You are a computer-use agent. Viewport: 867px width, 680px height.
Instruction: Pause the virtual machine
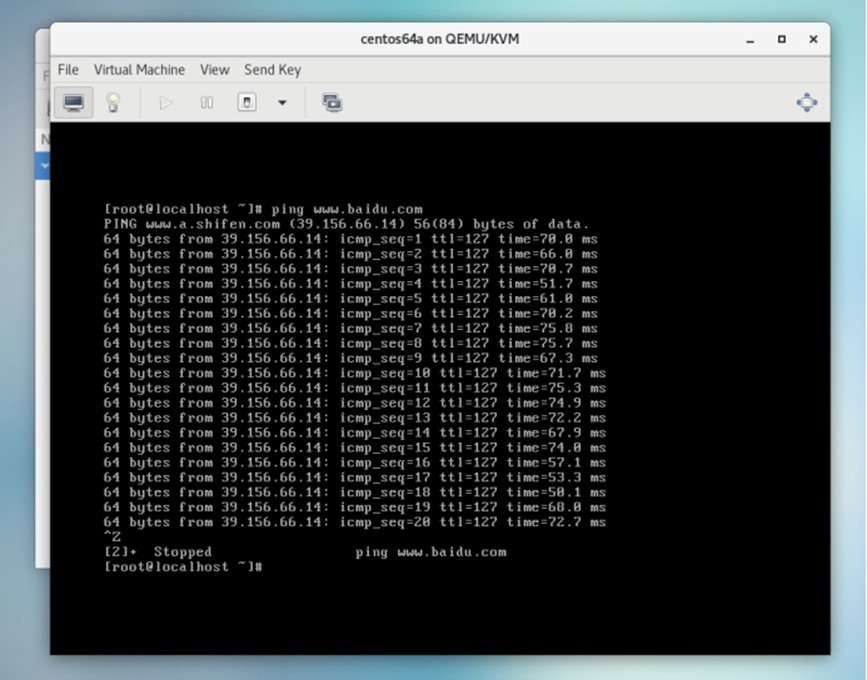pos(207,102)
